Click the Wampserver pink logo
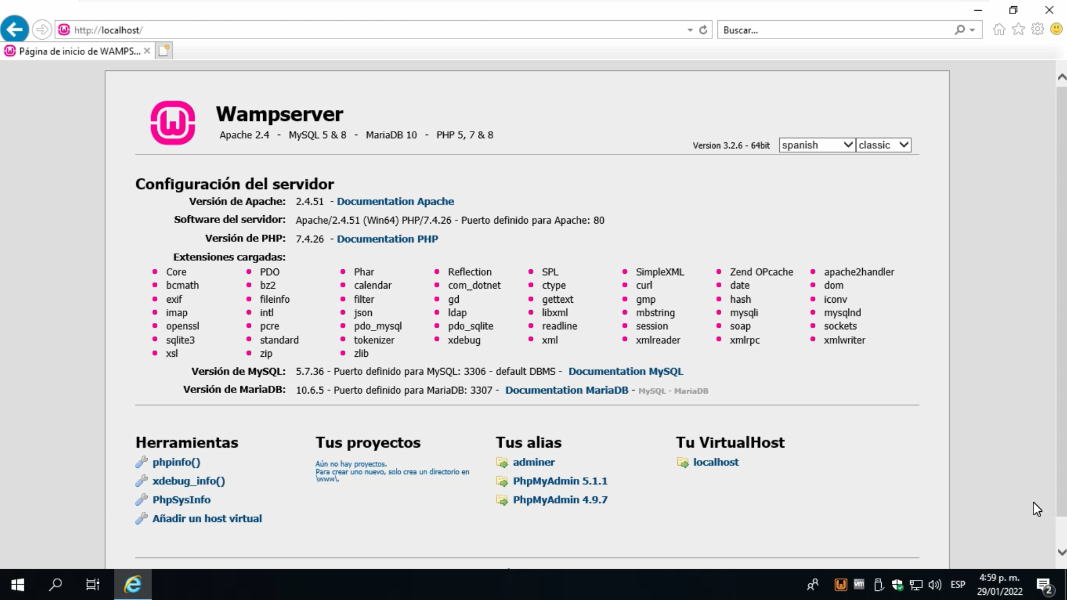The width and height of the screenshot is (1067, 600). click(x=173, y=123)
